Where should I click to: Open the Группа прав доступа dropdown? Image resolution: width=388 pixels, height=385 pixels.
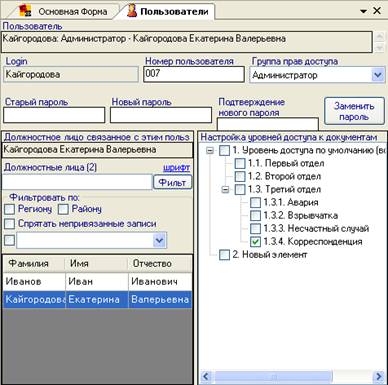378,75
